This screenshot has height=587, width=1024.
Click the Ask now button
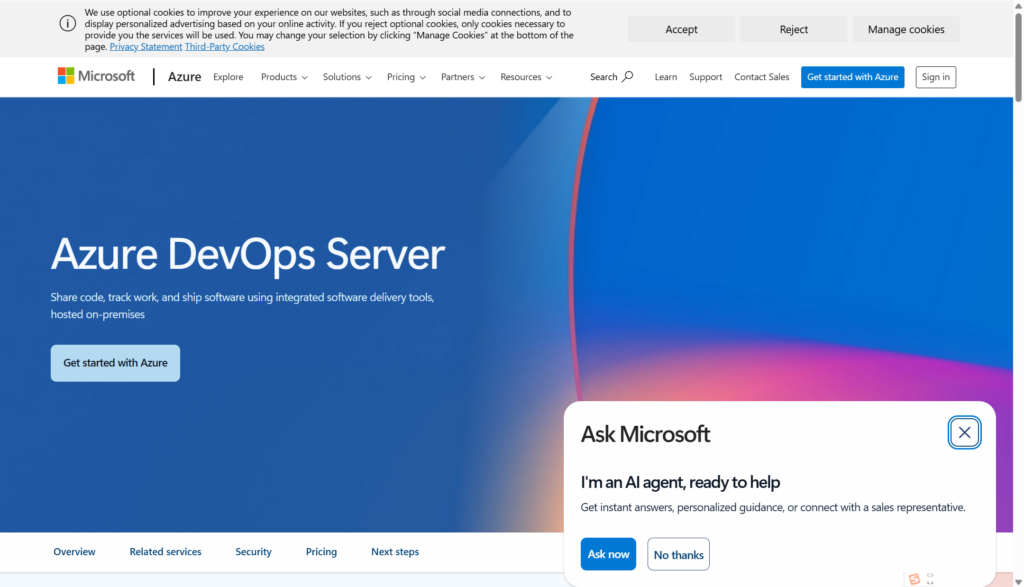(x=608, y=554)
